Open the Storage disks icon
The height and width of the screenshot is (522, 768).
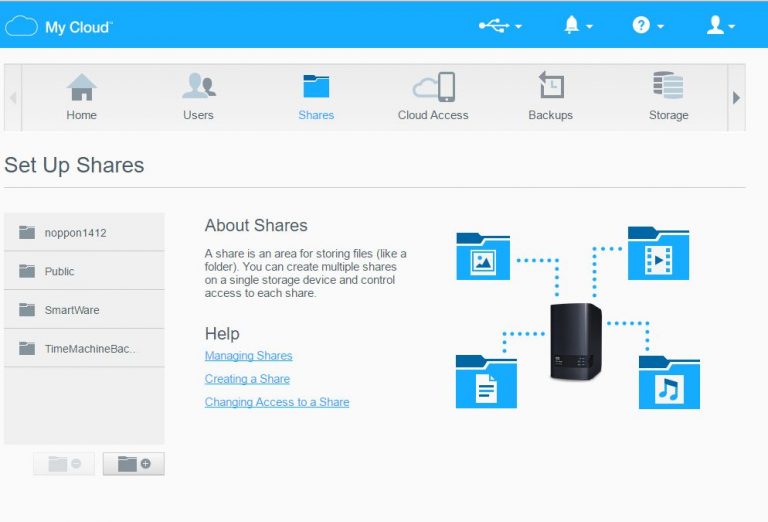click(x=668, y=85)
